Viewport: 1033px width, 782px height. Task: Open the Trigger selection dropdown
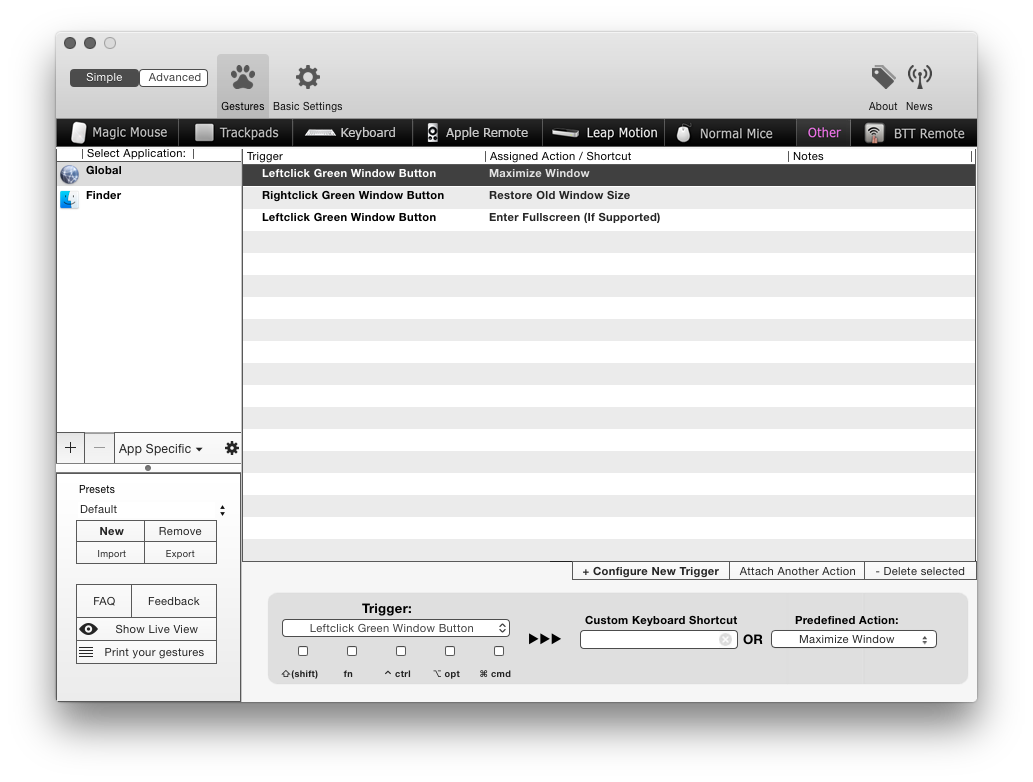396,628
